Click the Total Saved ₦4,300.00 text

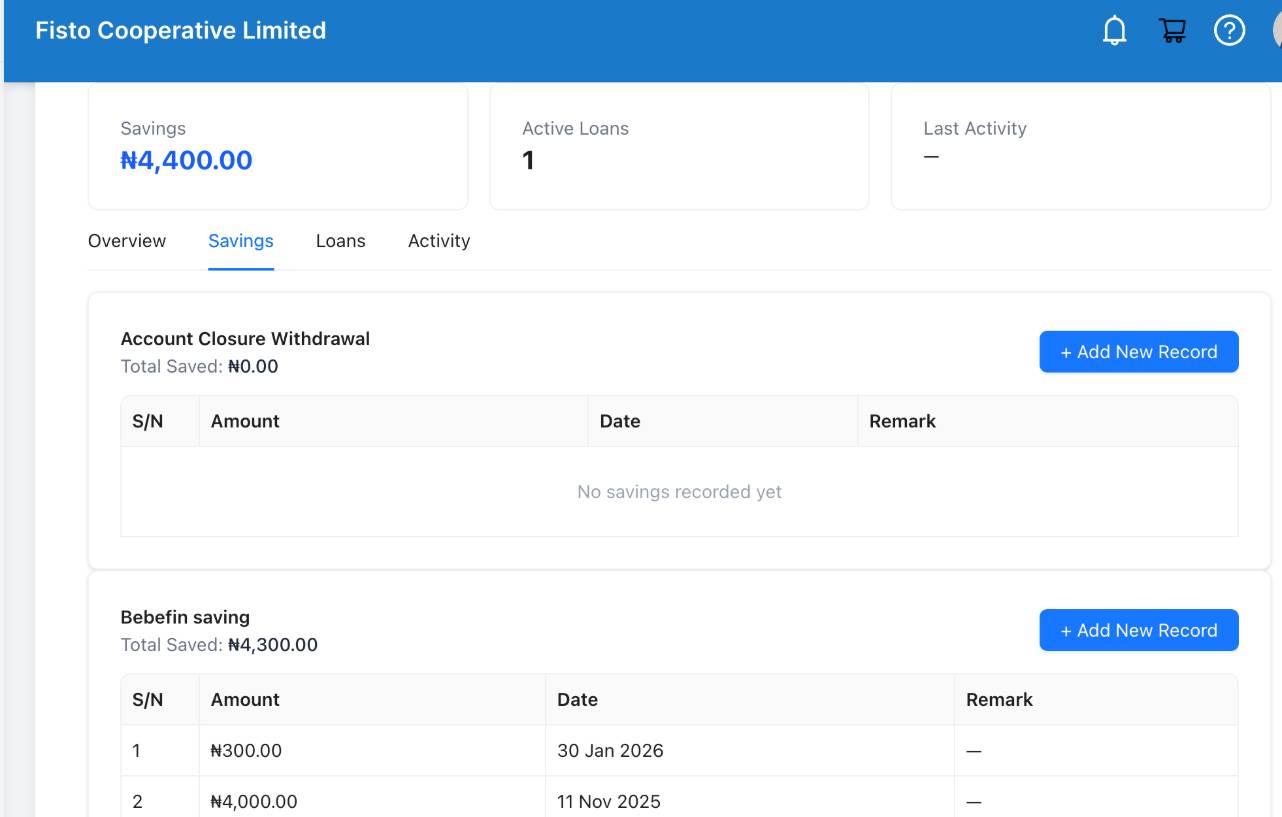pyautogui.click(x=219, y=645)
